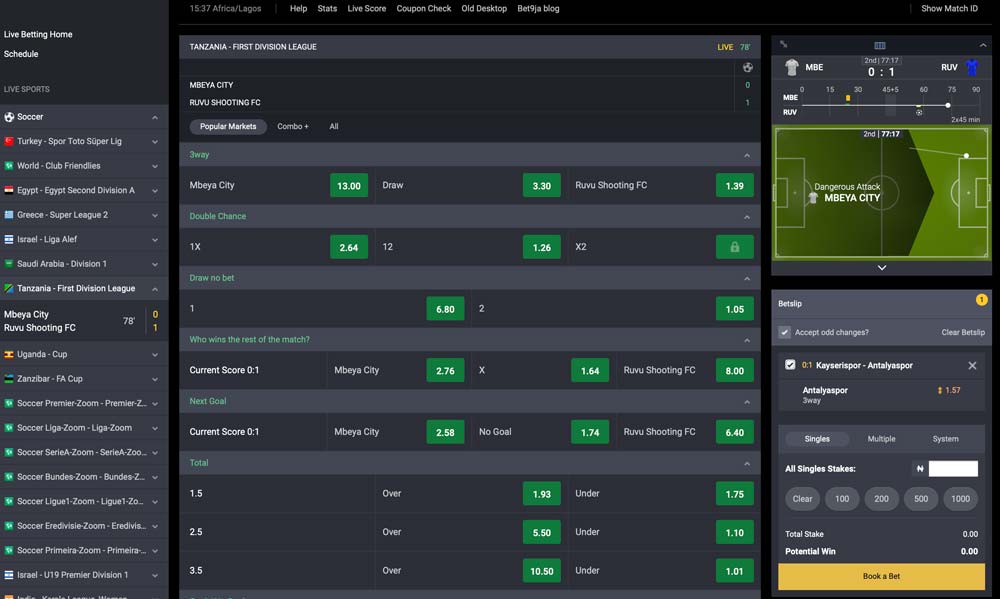The width and height of the screenshot is (1000, 599).
Task: Open the Help menu link
Action: click(298, 8)
